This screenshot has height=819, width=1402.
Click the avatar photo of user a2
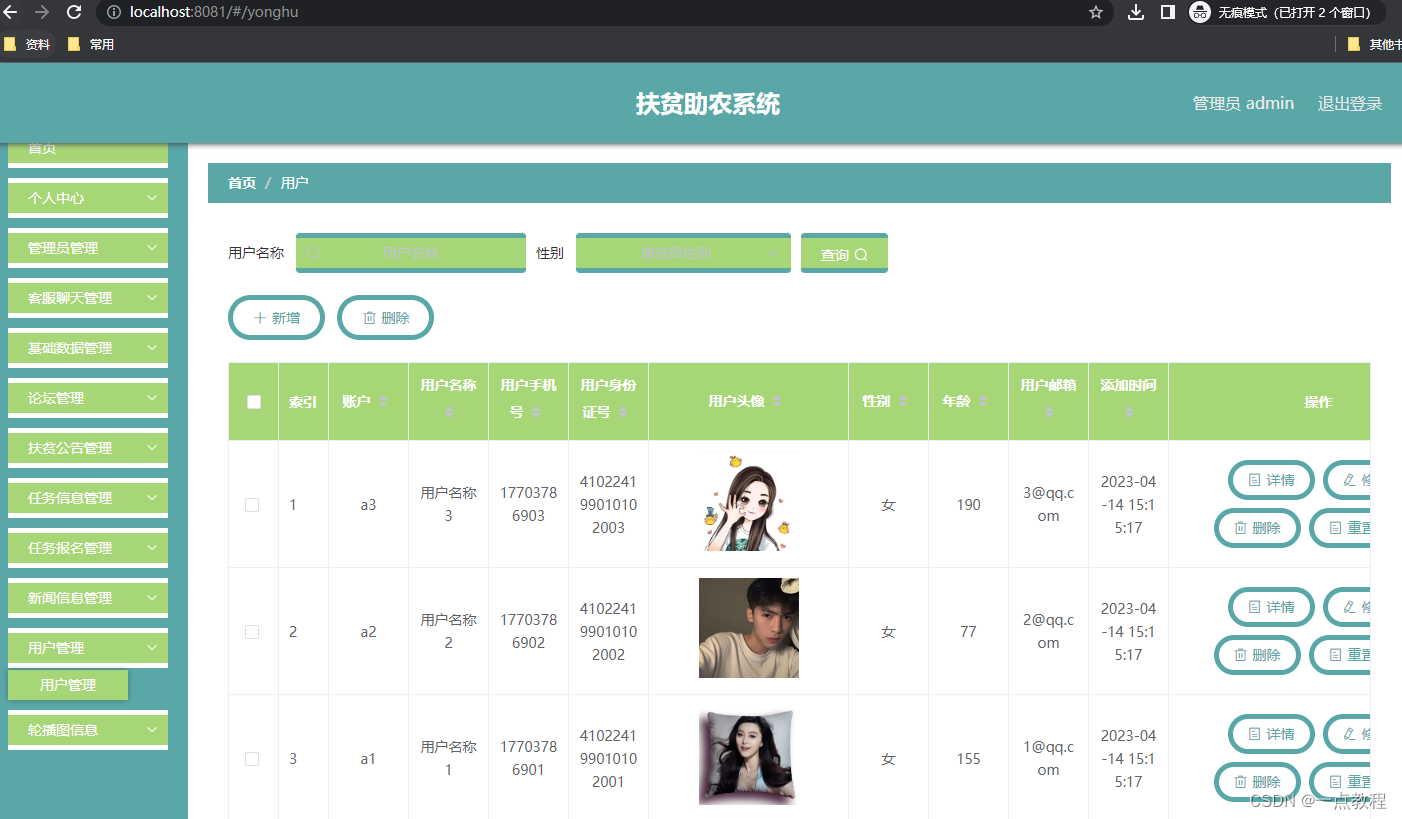pos(748,628)
